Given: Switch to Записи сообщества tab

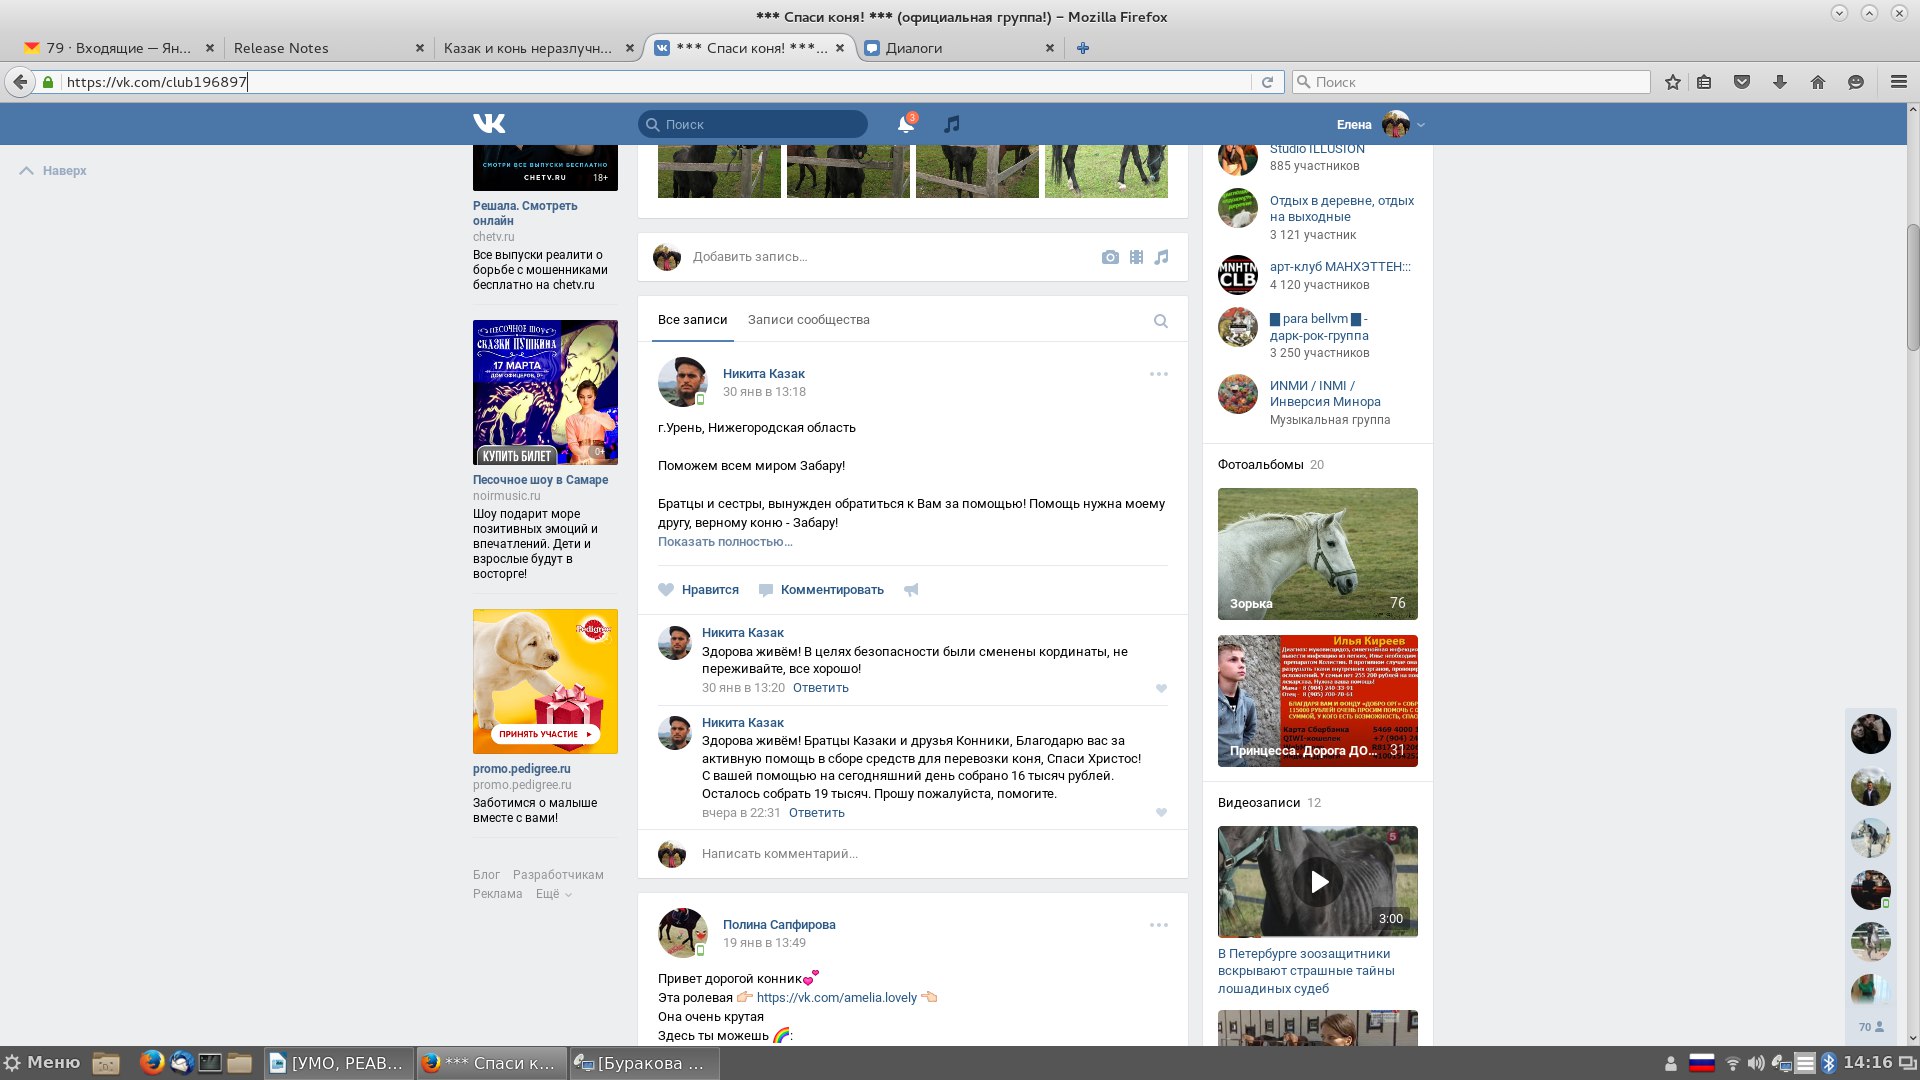Looking at the screenshot, I should [808, 320].
